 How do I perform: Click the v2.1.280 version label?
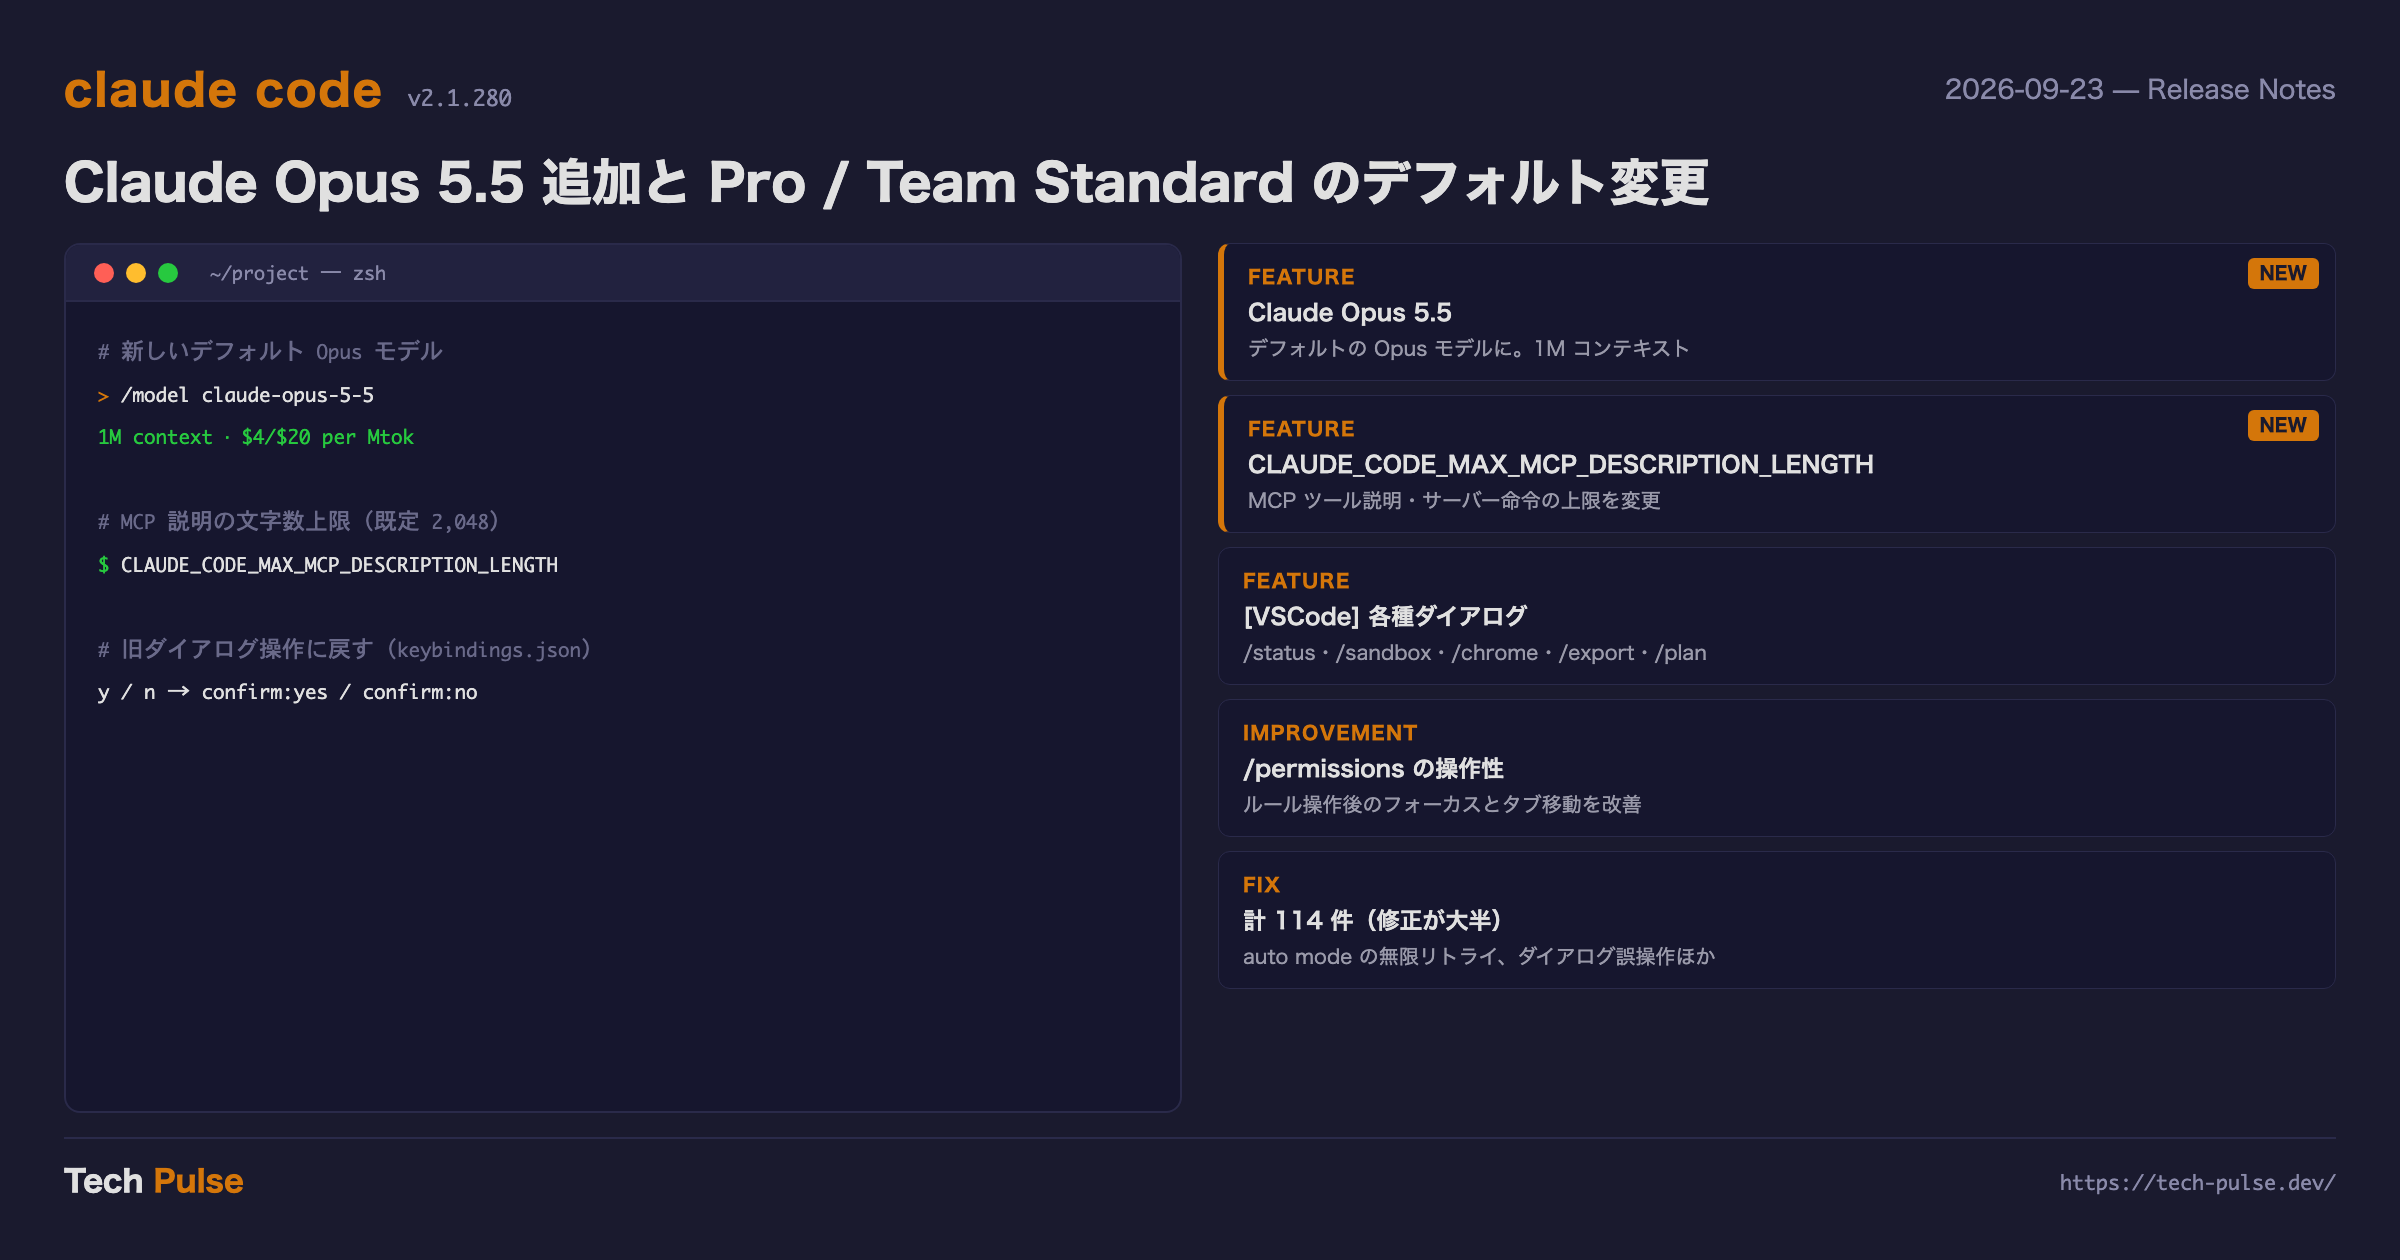tap(459, 98)
